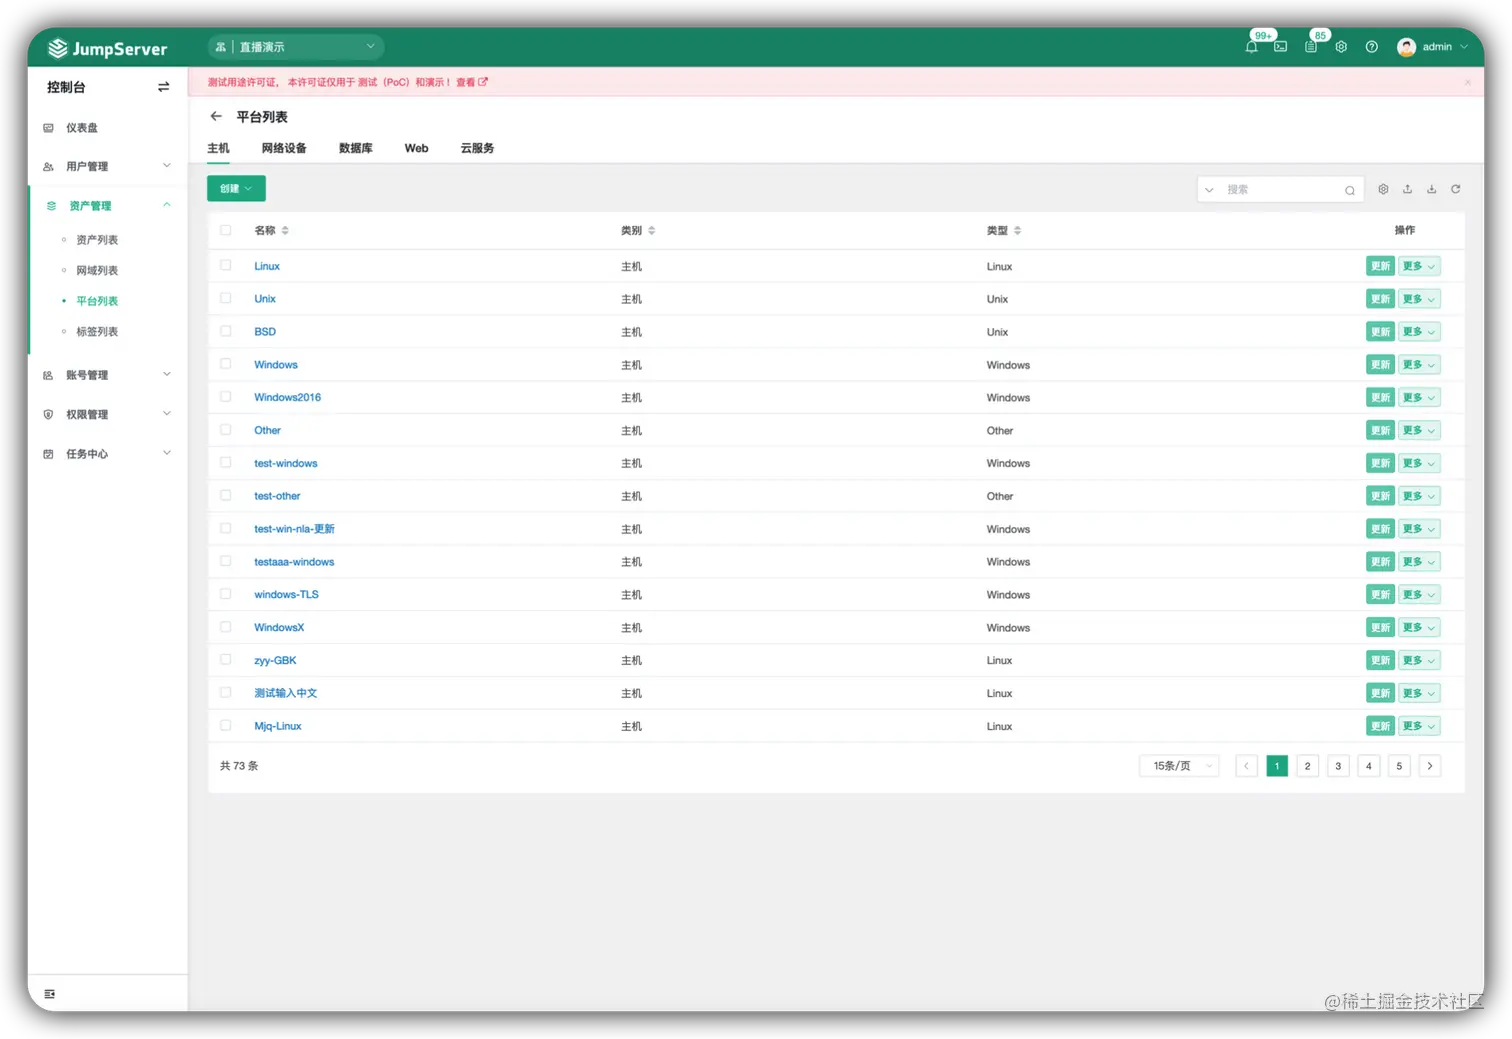
Task: Refresh the platform table
Action: tap(1456, 189)
